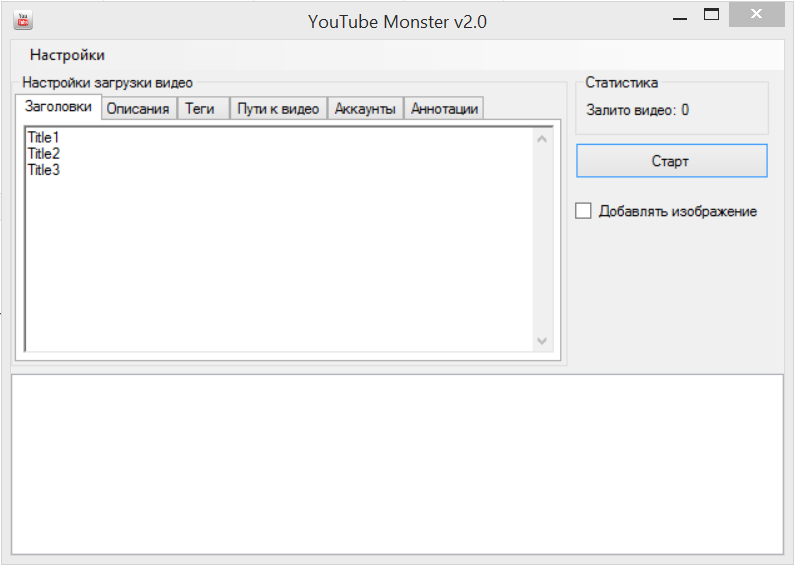Click the Title1 line in titles box

44,137
